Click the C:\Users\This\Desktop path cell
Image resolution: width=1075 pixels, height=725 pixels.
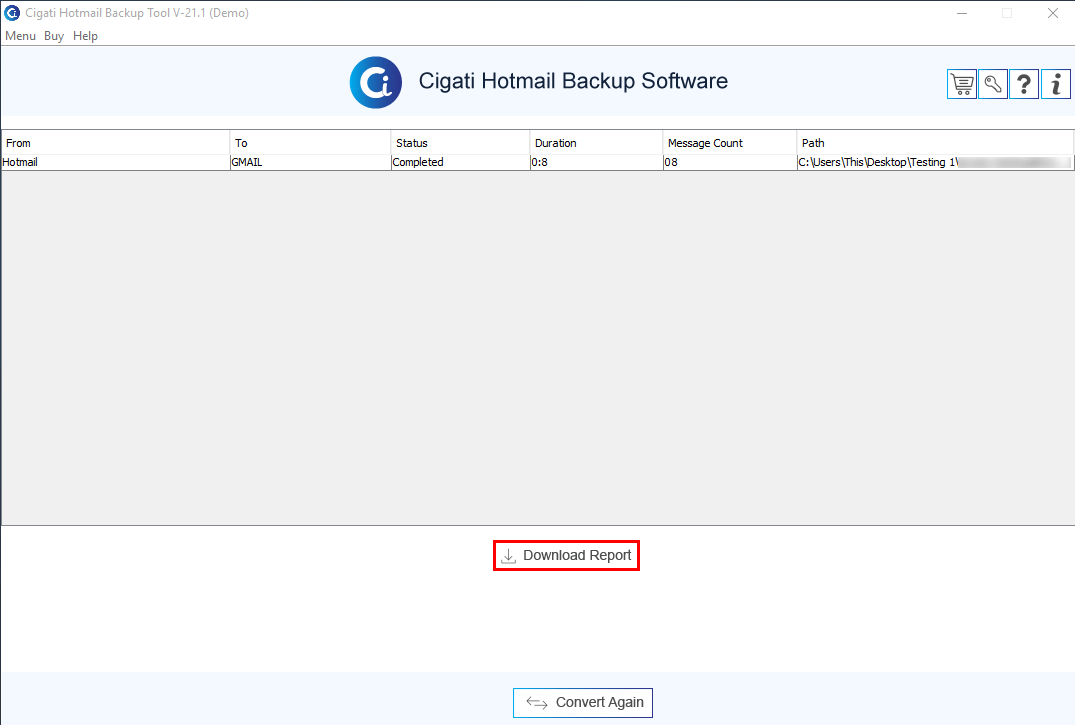[x=935, y=163]
